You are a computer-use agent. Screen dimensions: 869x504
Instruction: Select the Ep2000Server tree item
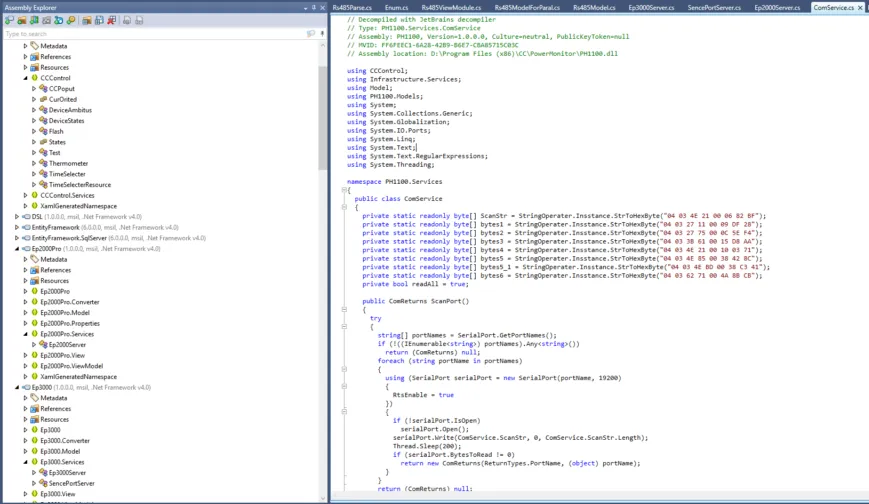click(67, 344)
